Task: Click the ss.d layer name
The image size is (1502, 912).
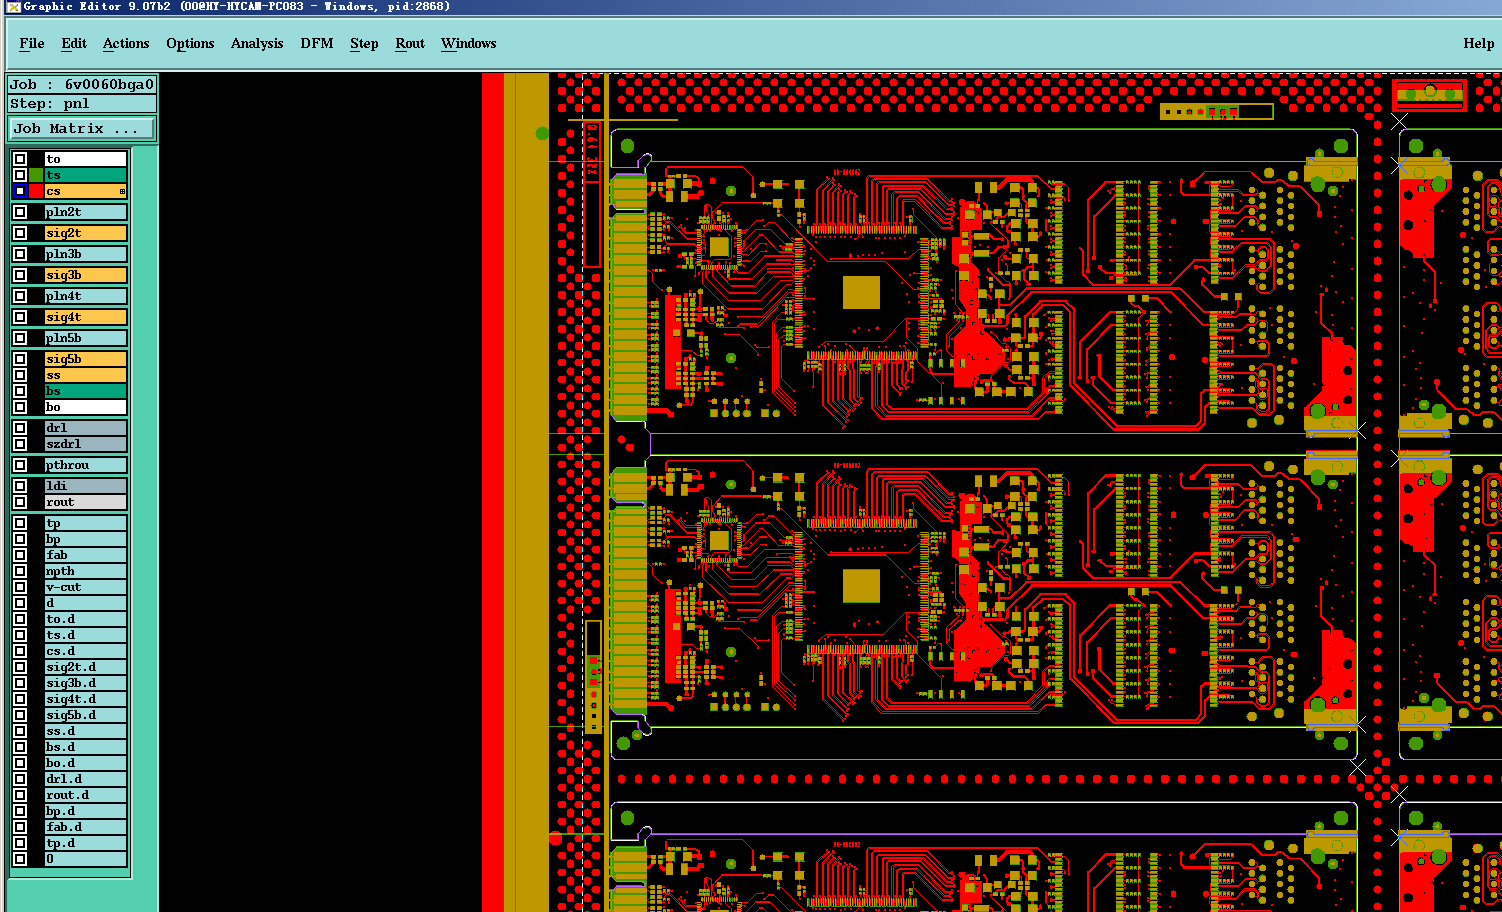Action: pos(85,731)
